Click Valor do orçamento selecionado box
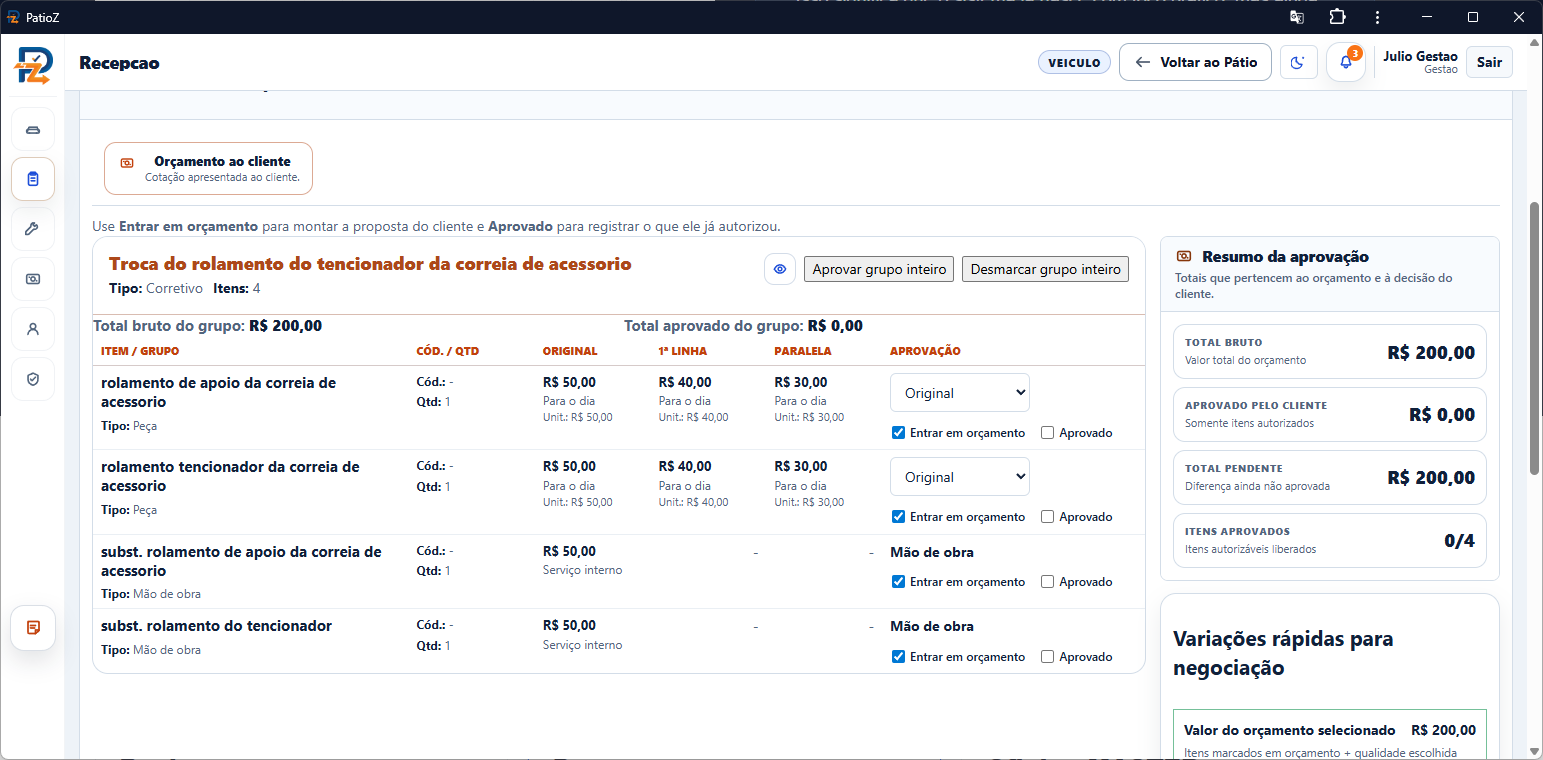 [x=1330, y=734]
